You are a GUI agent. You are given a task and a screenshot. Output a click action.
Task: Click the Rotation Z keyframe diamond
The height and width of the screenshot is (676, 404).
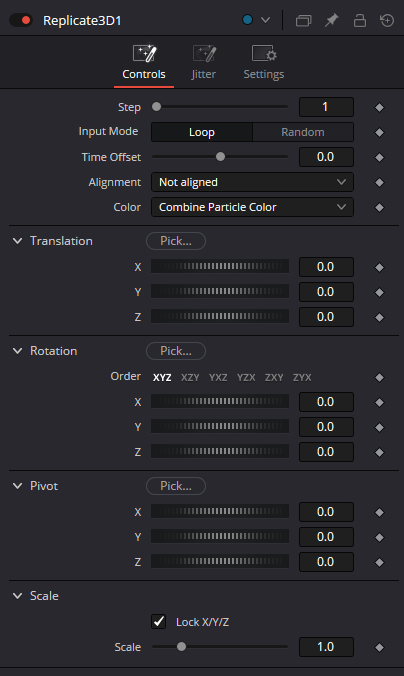pos(379,452)
